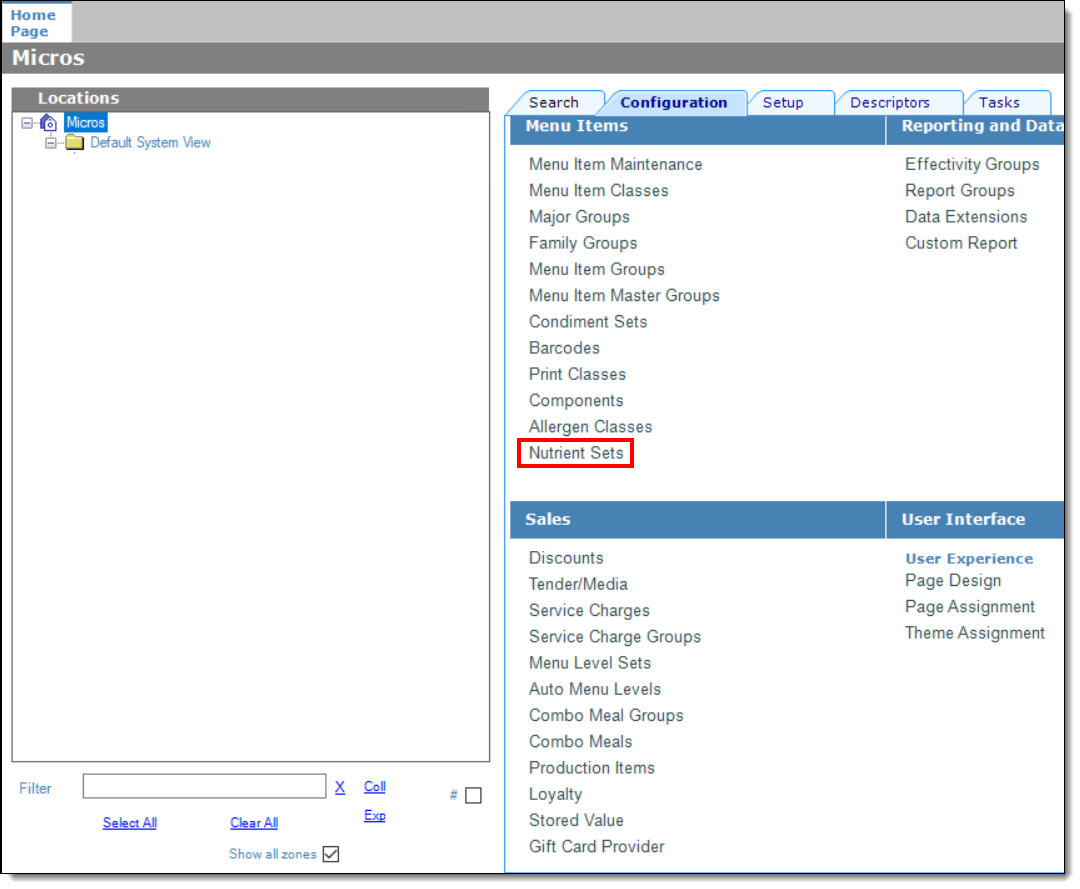Open the Descriptors tab

tap(890, 103)
